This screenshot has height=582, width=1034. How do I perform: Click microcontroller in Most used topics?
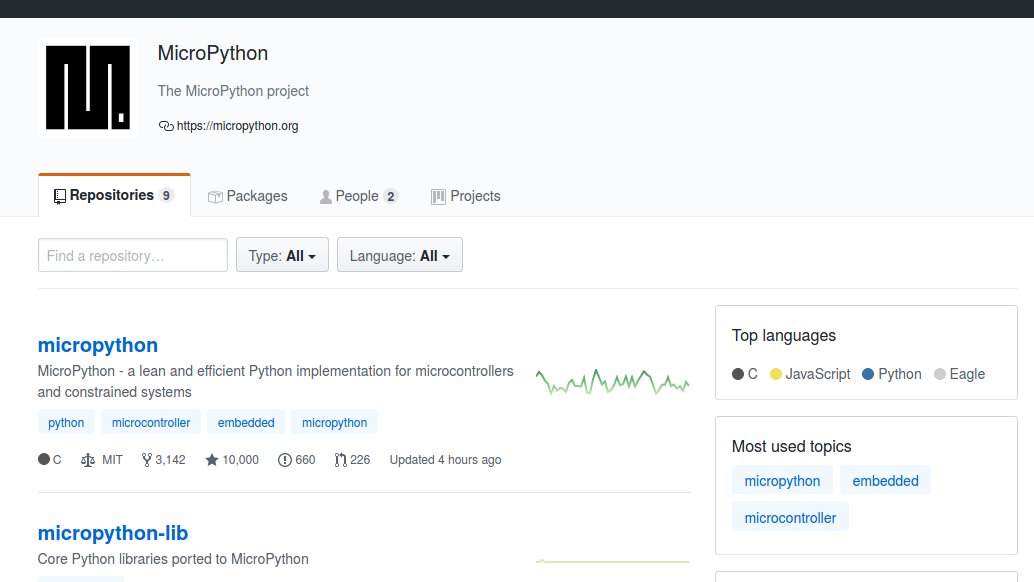tap(790, 517)
